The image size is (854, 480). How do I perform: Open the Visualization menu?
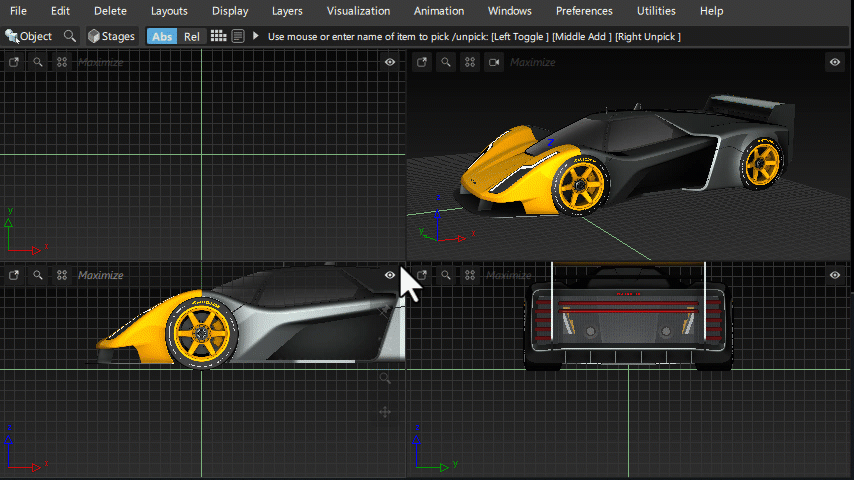[358, 11]
